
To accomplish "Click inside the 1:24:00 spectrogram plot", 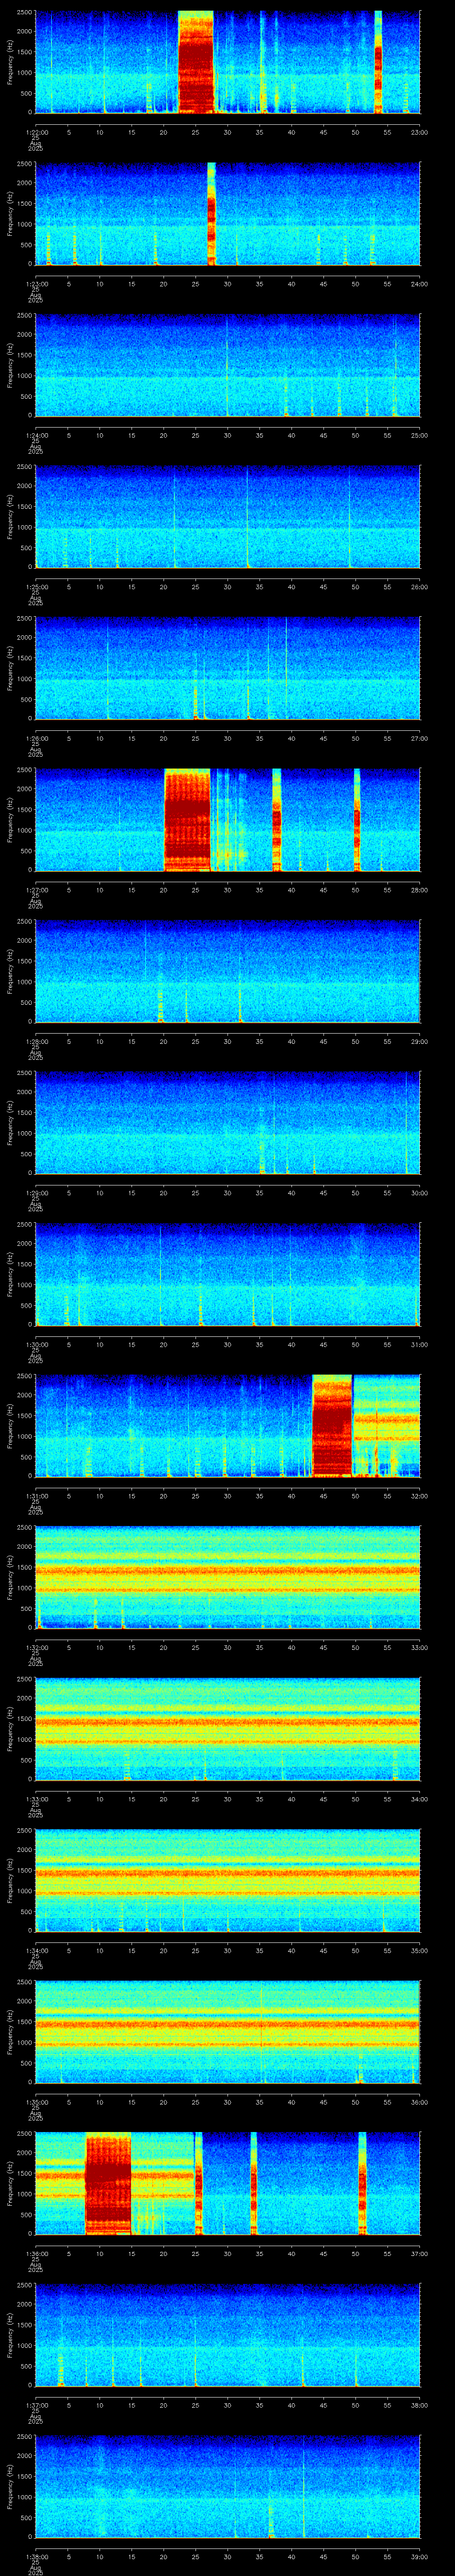I will pos(227,365).
